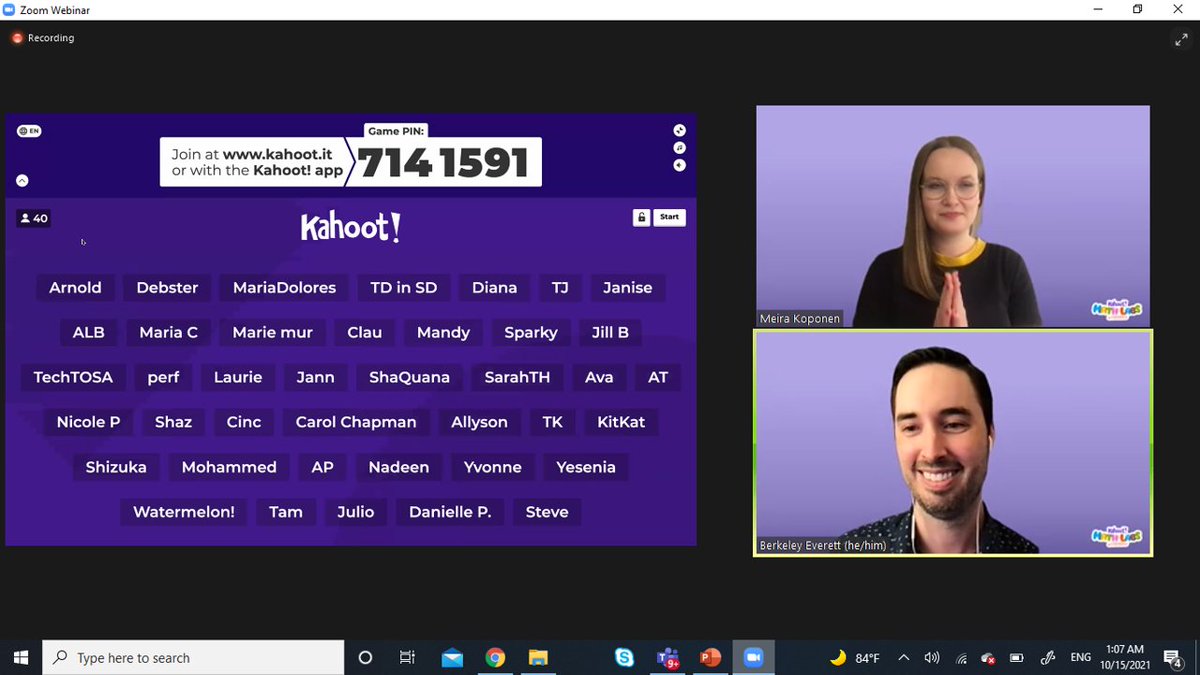
Task: Click Meira Koponen's video tile
Action: click(x=953, y=216)
